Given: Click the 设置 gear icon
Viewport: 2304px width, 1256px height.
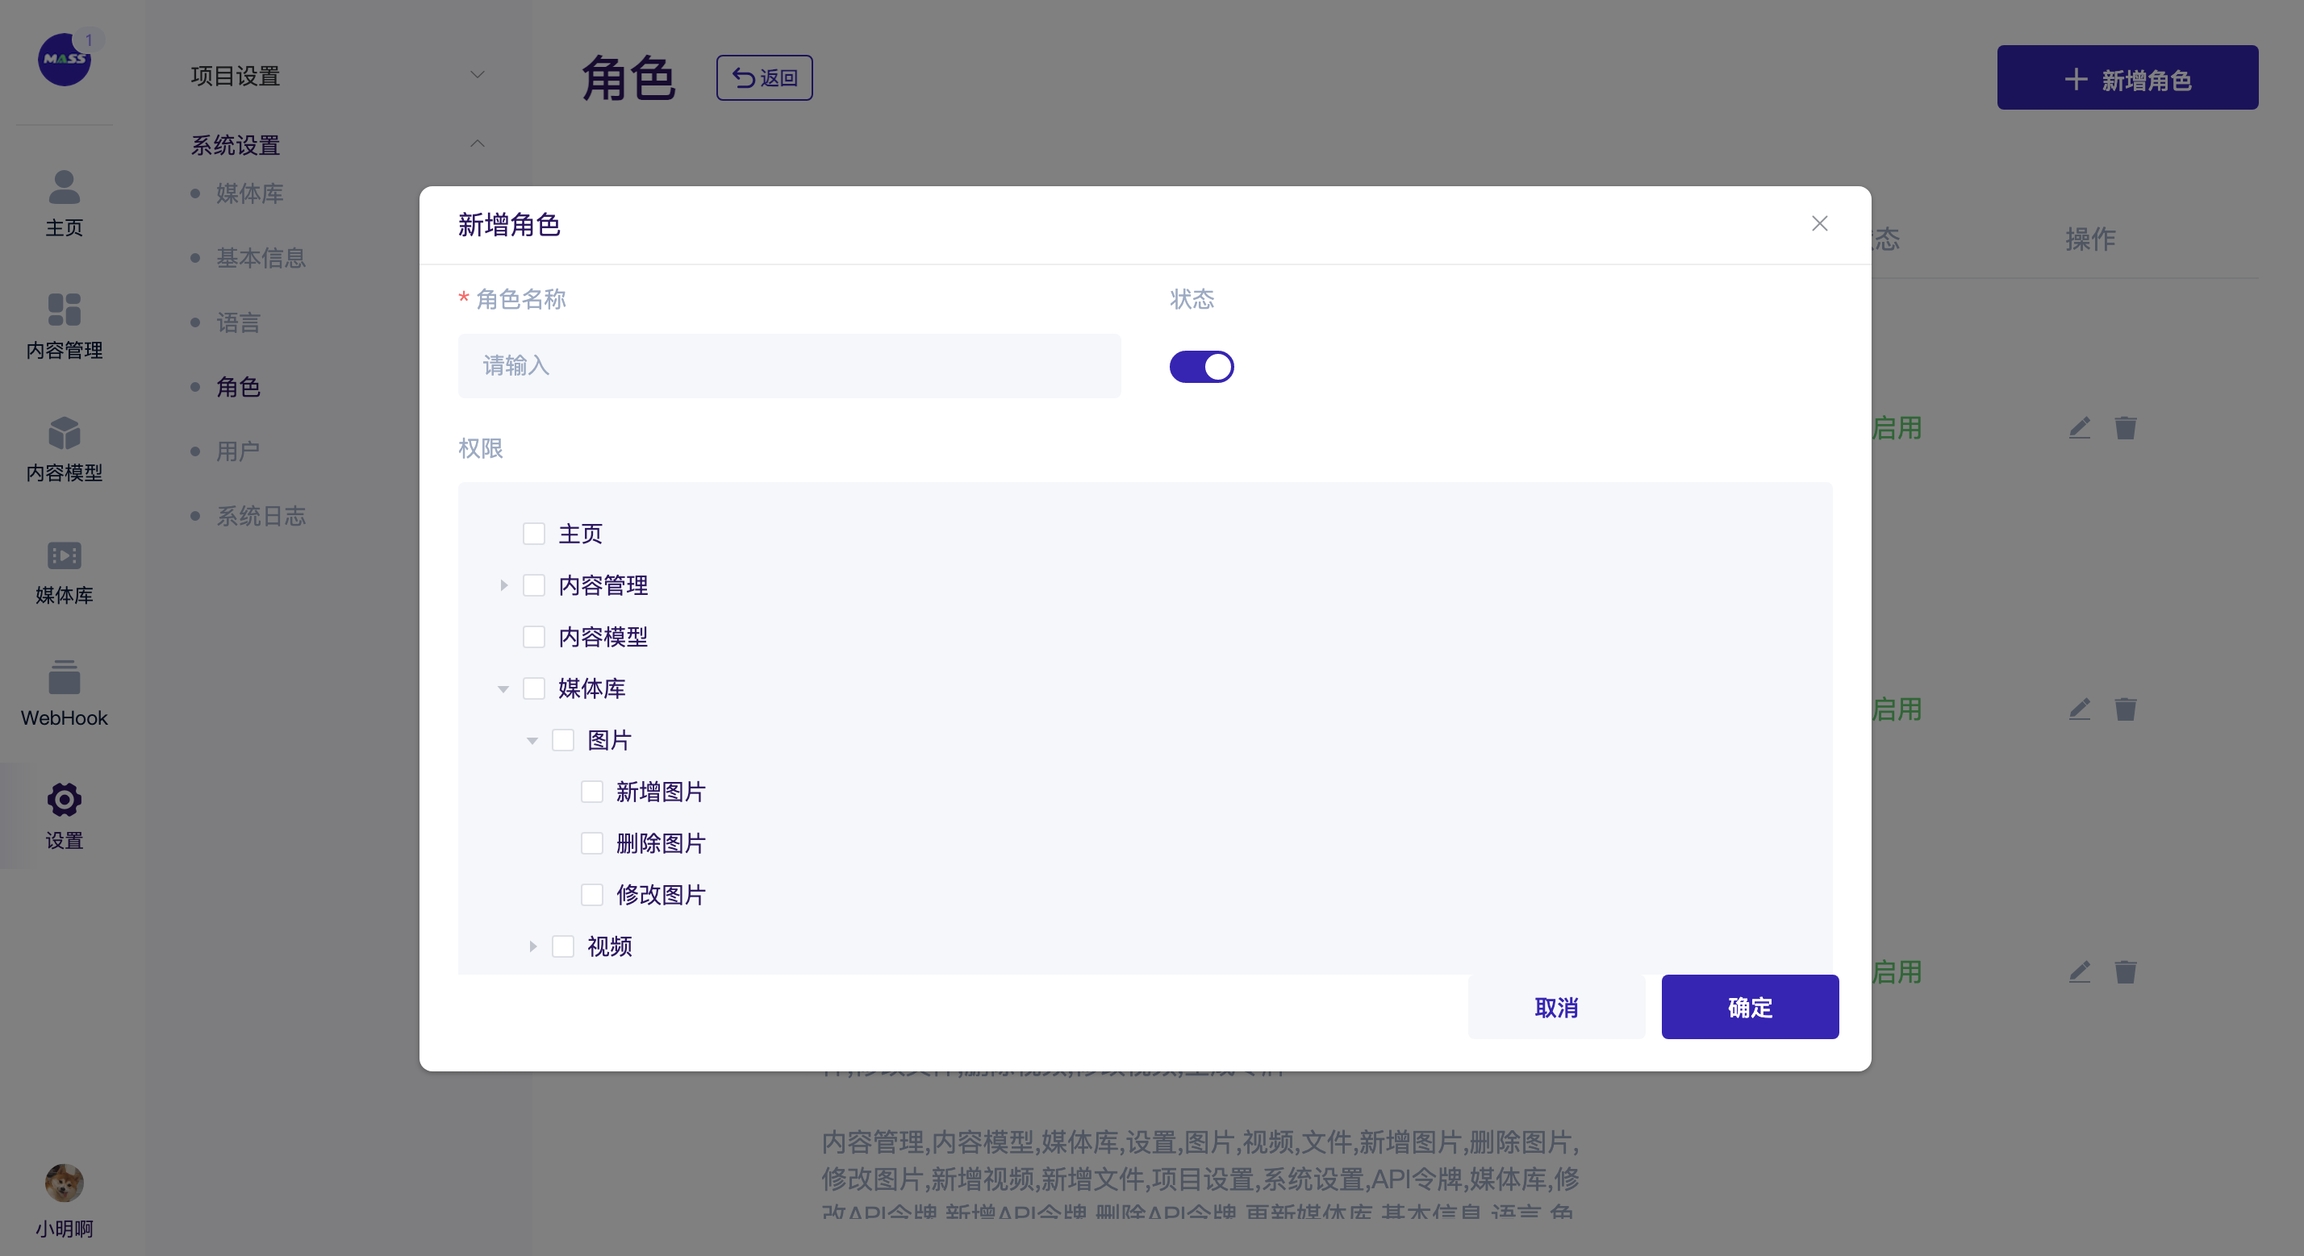Looking at the screenshot, I should coord(64,800).
